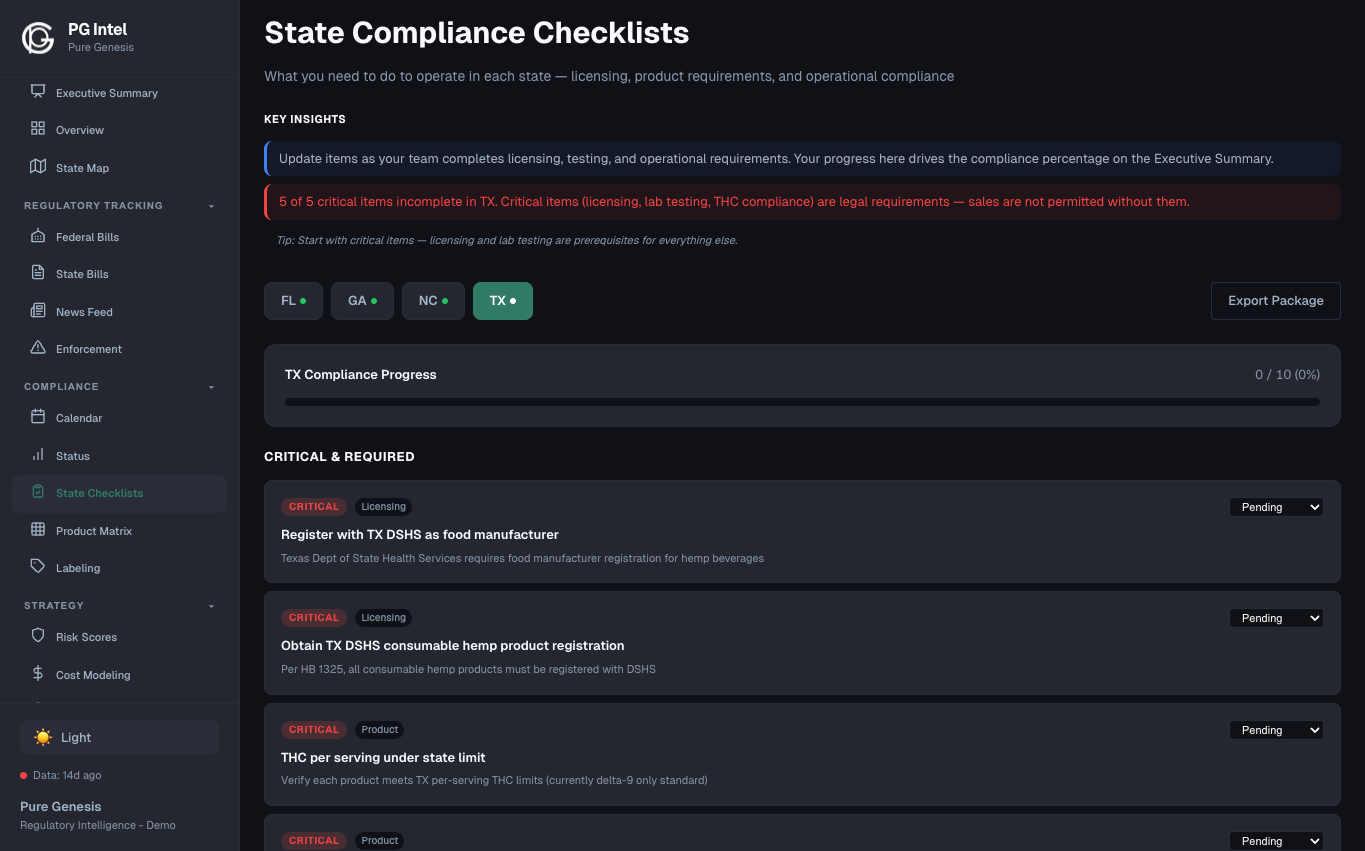The image size is (1365, 851).
Task: Open the Cost Modeling tool
Action: click(x=92, y=675)
